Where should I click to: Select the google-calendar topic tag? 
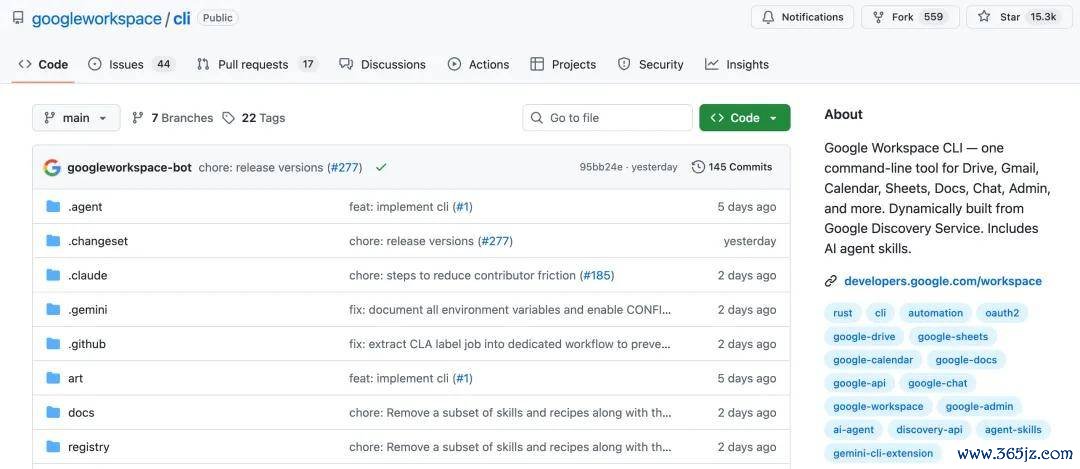coord(873,359)
